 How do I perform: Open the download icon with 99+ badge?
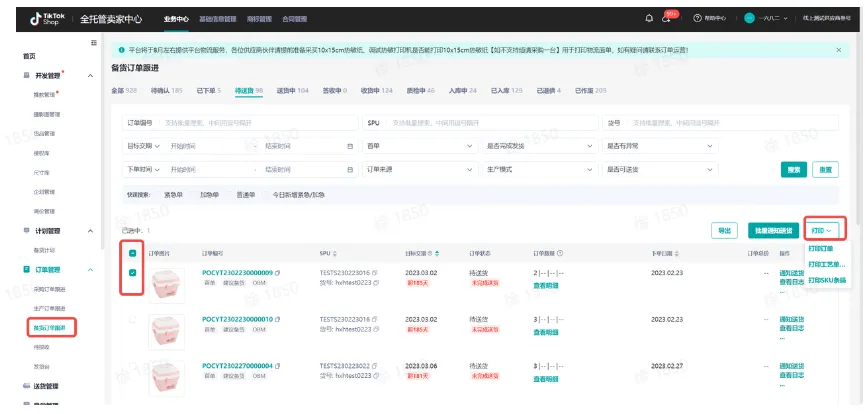coord(666,19)
